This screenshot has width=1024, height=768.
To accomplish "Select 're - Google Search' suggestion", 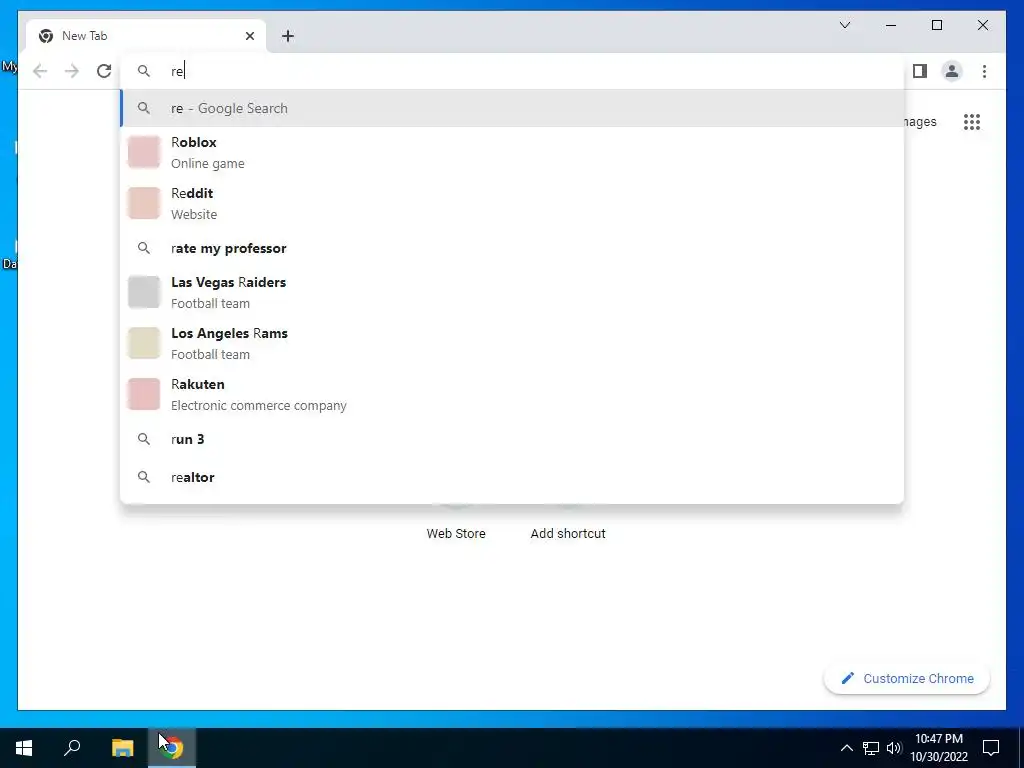I will (513, 108).
